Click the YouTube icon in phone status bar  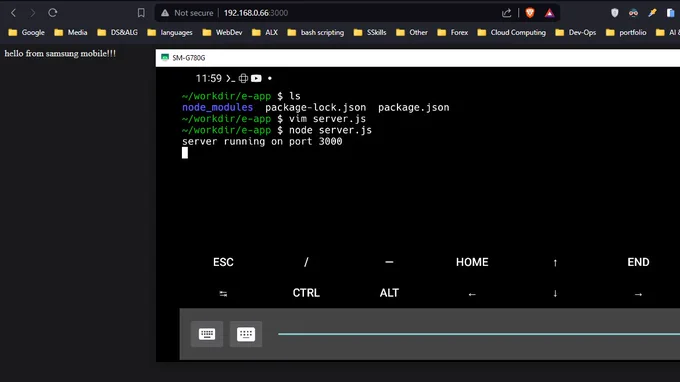256,78
